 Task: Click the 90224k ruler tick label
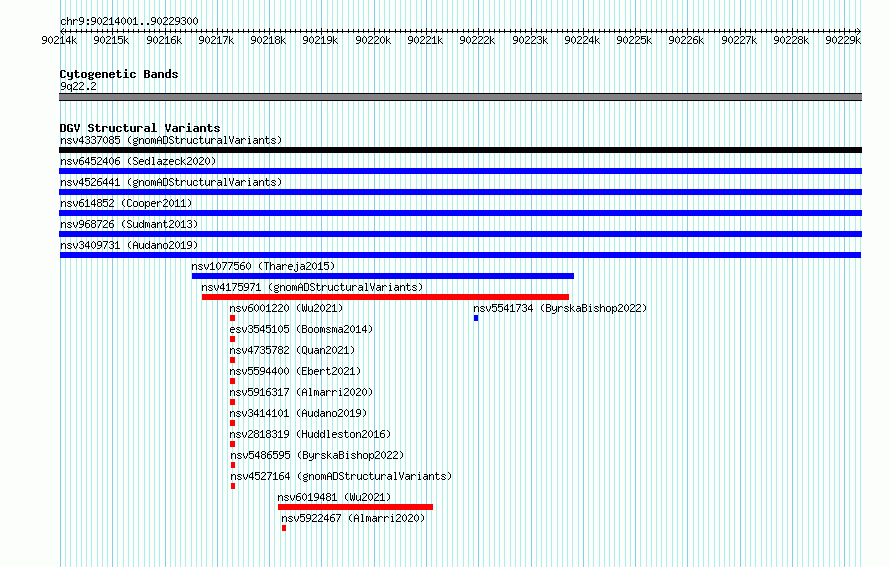pos(582,40)
